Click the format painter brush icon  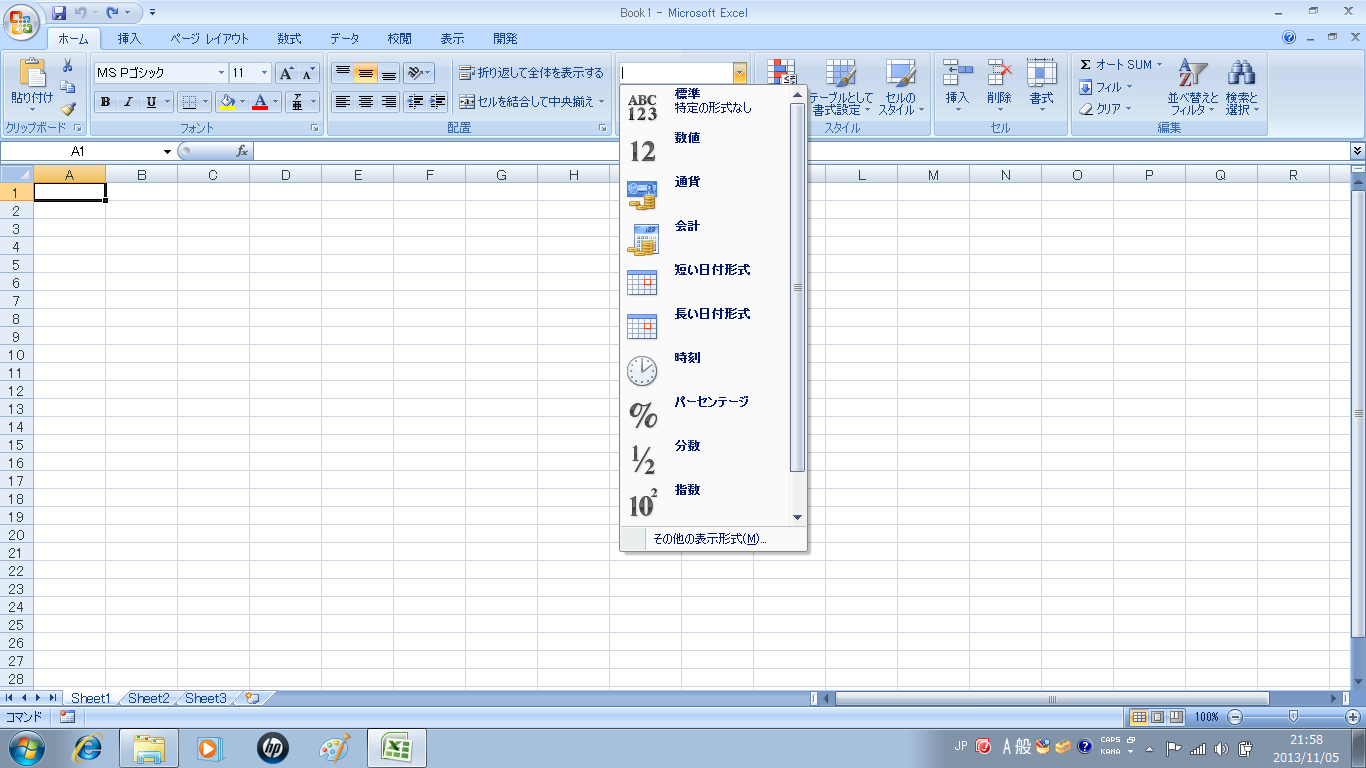pos(68,109)
